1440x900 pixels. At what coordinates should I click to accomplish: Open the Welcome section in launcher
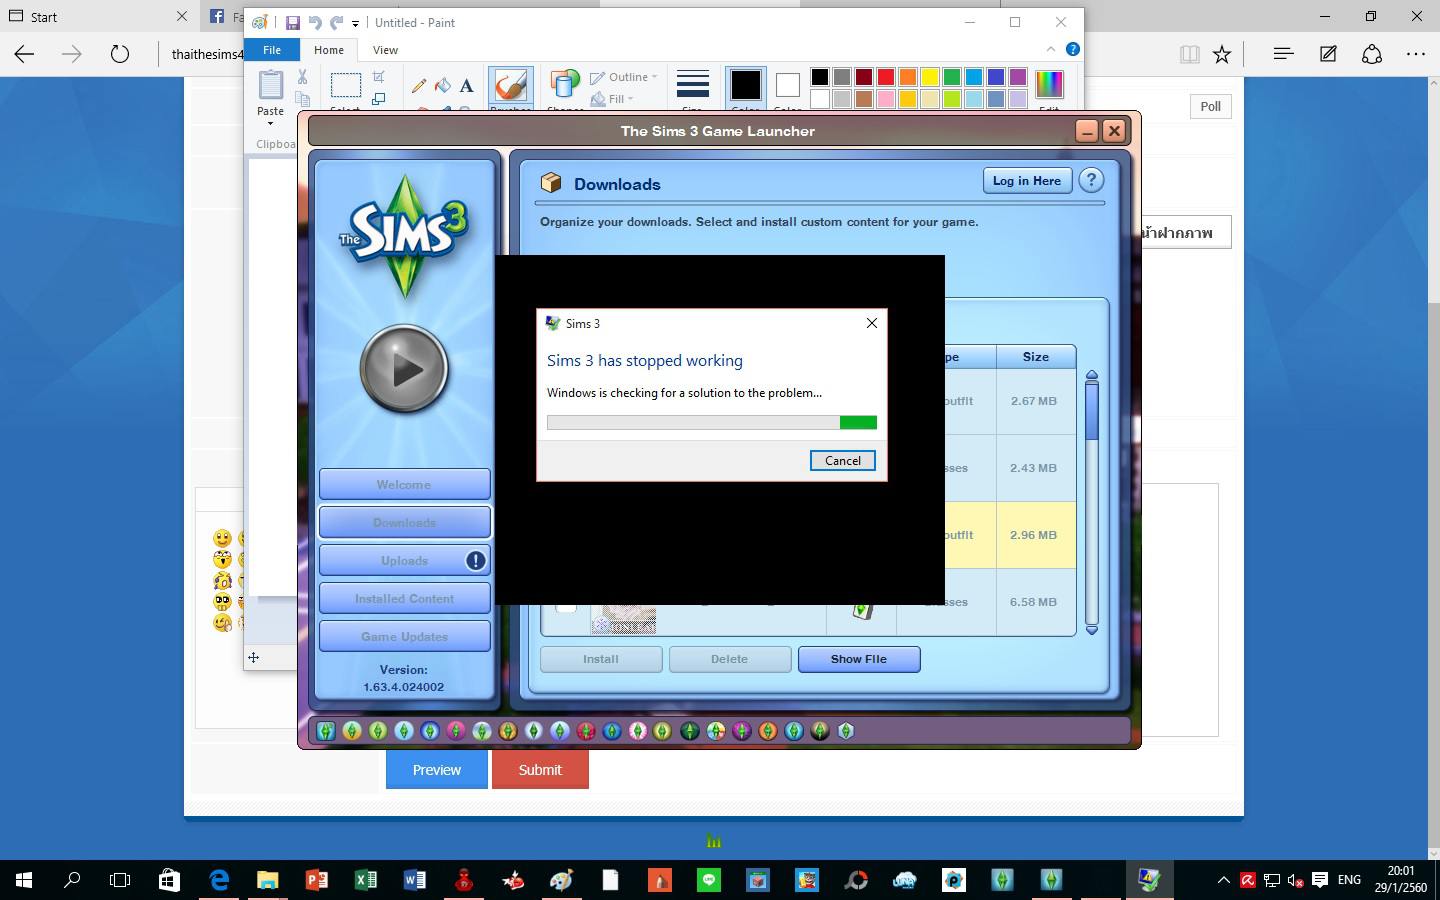coord(404,484)
